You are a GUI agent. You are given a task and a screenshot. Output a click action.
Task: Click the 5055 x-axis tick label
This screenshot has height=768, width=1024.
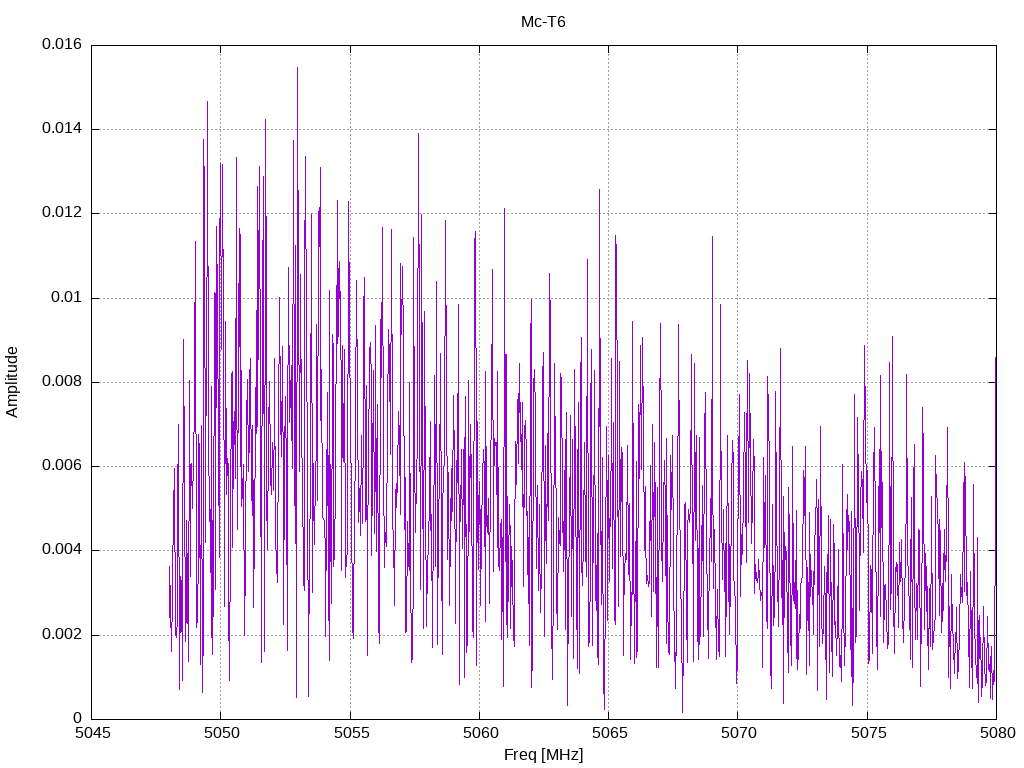pos(351,733)
